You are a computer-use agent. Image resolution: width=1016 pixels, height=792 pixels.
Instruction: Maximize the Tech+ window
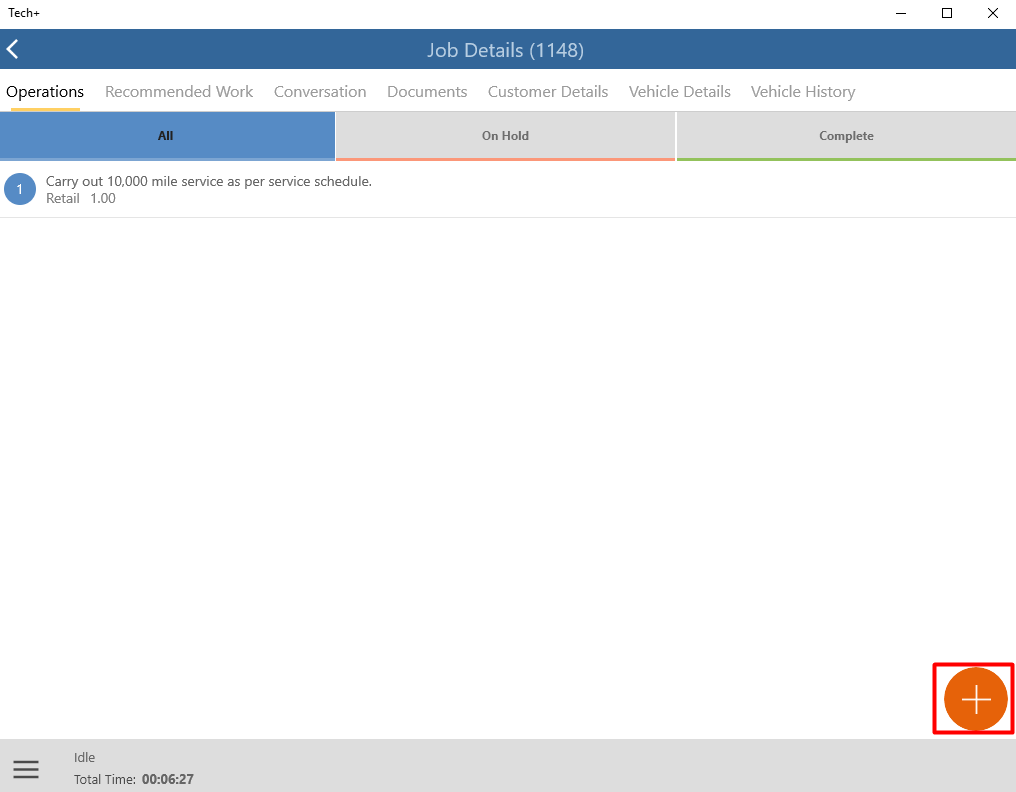pyautogui.click(x=947, y=13)
